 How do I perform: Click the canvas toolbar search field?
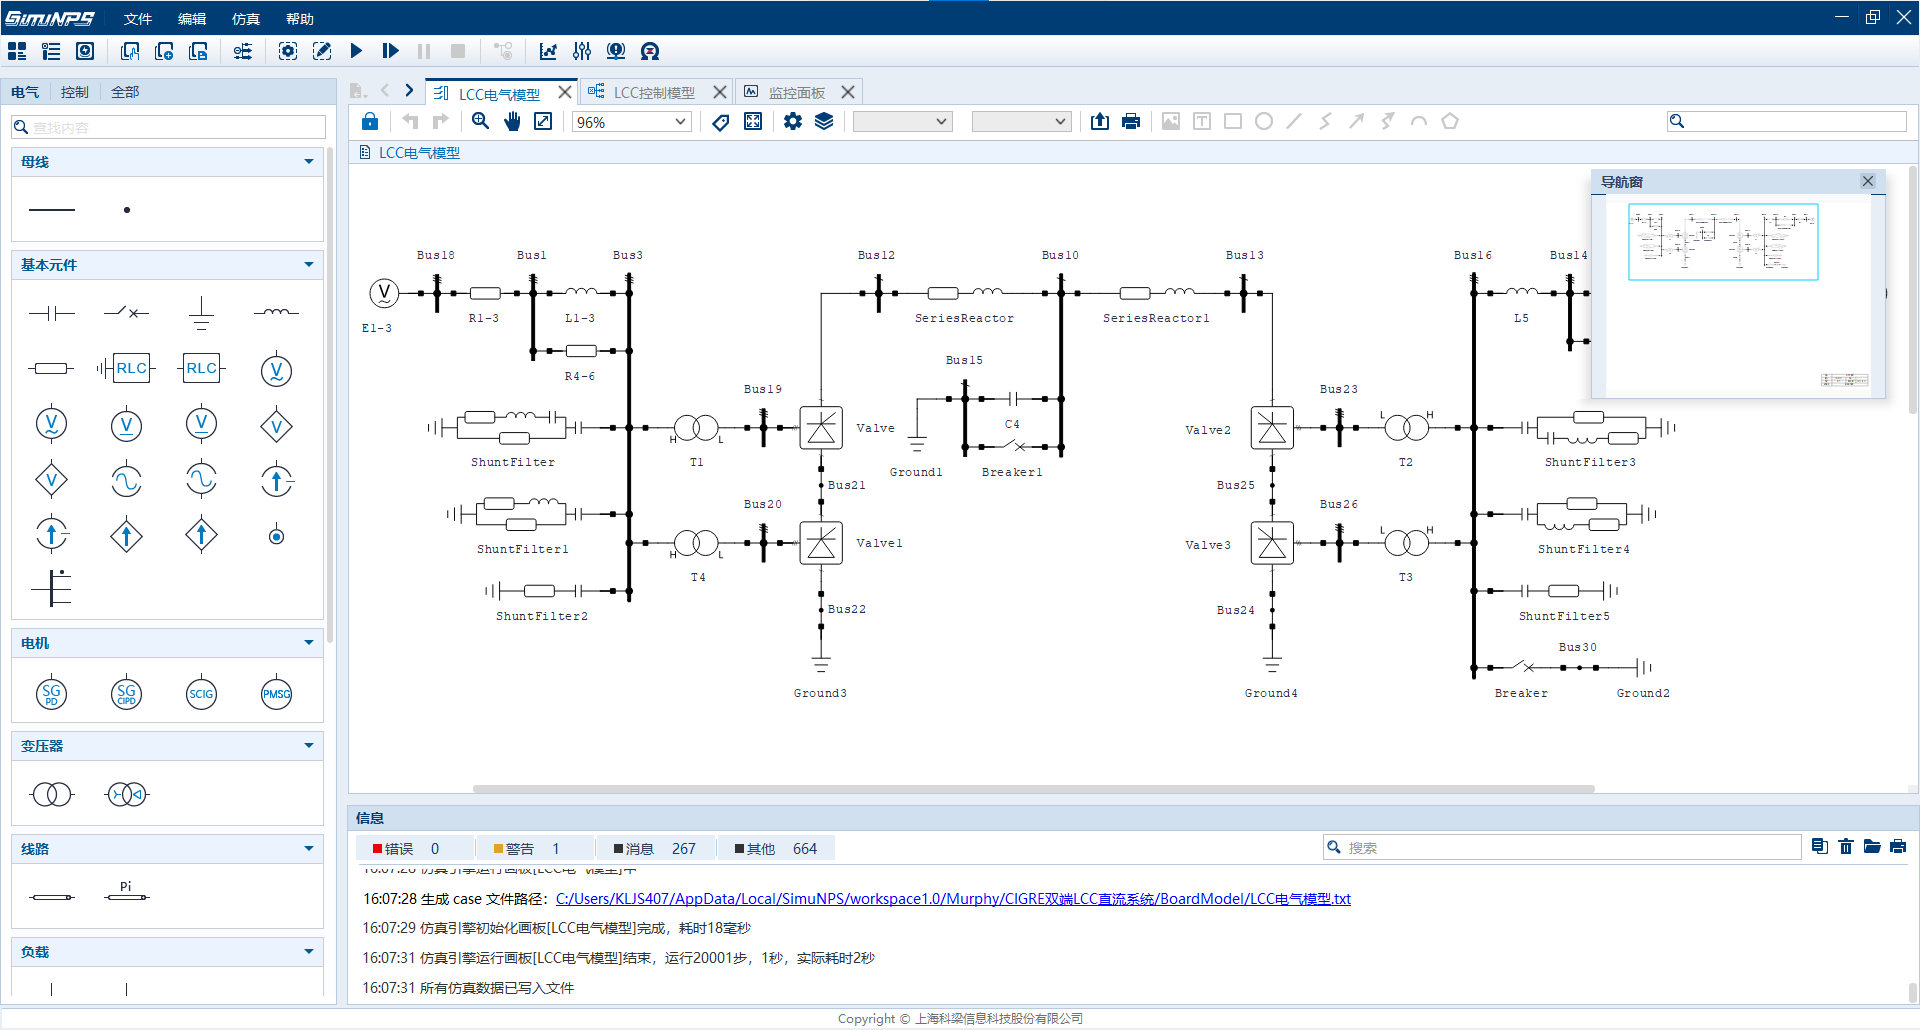(1787, 121)
